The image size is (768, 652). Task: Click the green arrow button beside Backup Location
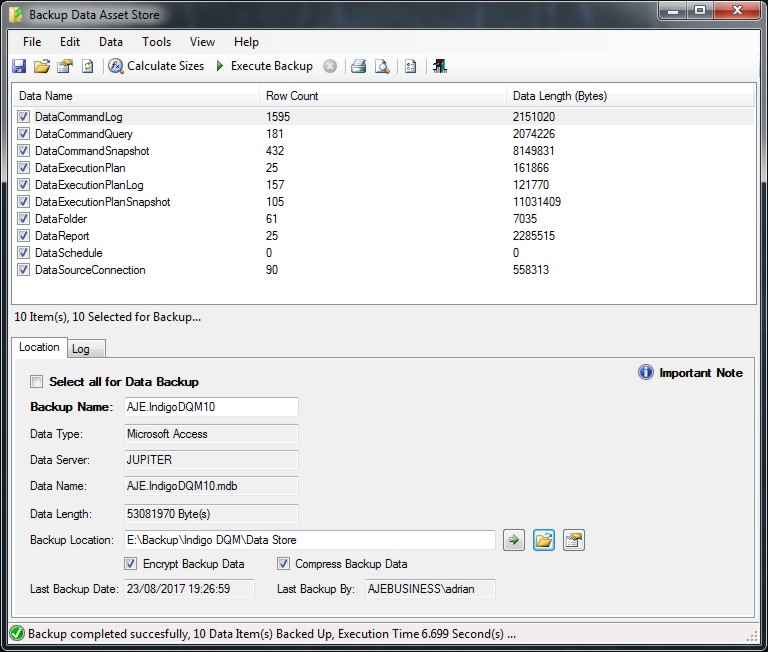513,540
